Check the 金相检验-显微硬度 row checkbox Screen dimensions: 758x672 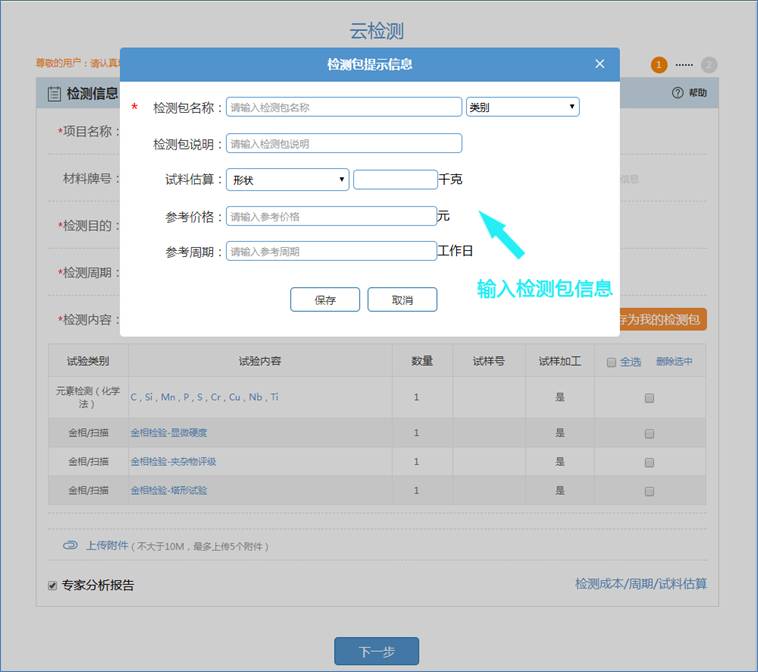(x=649, y=434)
